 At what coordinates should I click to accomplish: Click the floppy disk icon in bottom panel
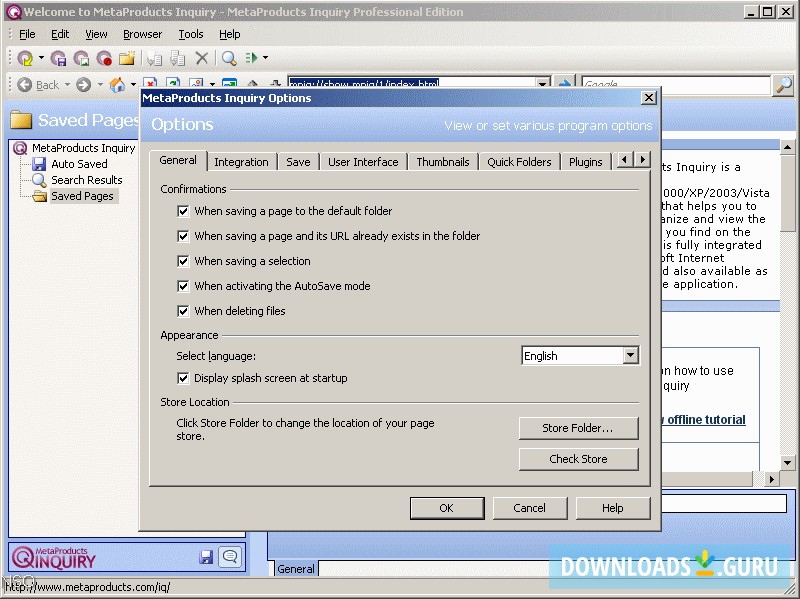click(207, 555)
